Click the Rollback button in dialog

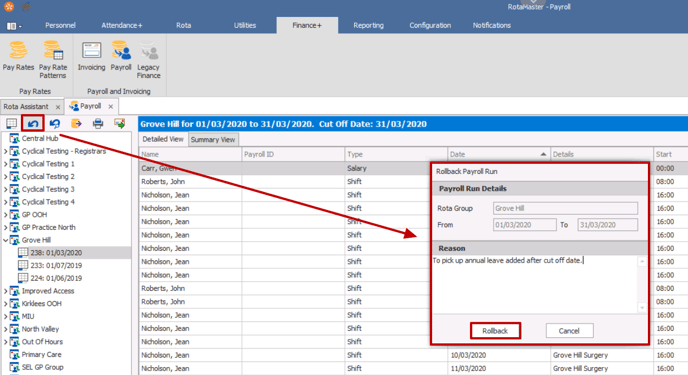495,331
